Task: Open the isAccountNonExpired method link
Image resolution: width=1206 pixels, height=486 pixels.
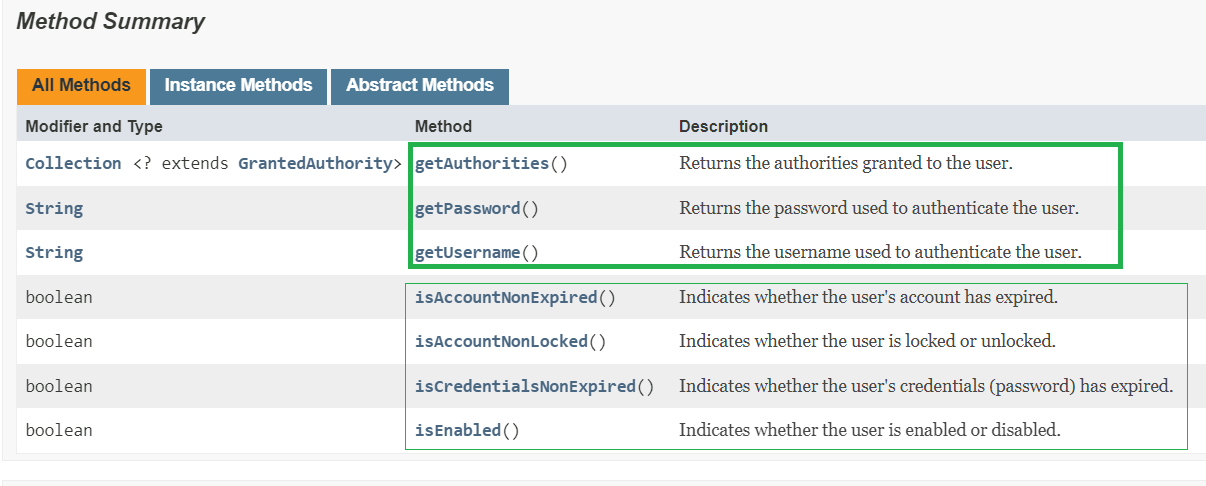Action: coord(506,297)
